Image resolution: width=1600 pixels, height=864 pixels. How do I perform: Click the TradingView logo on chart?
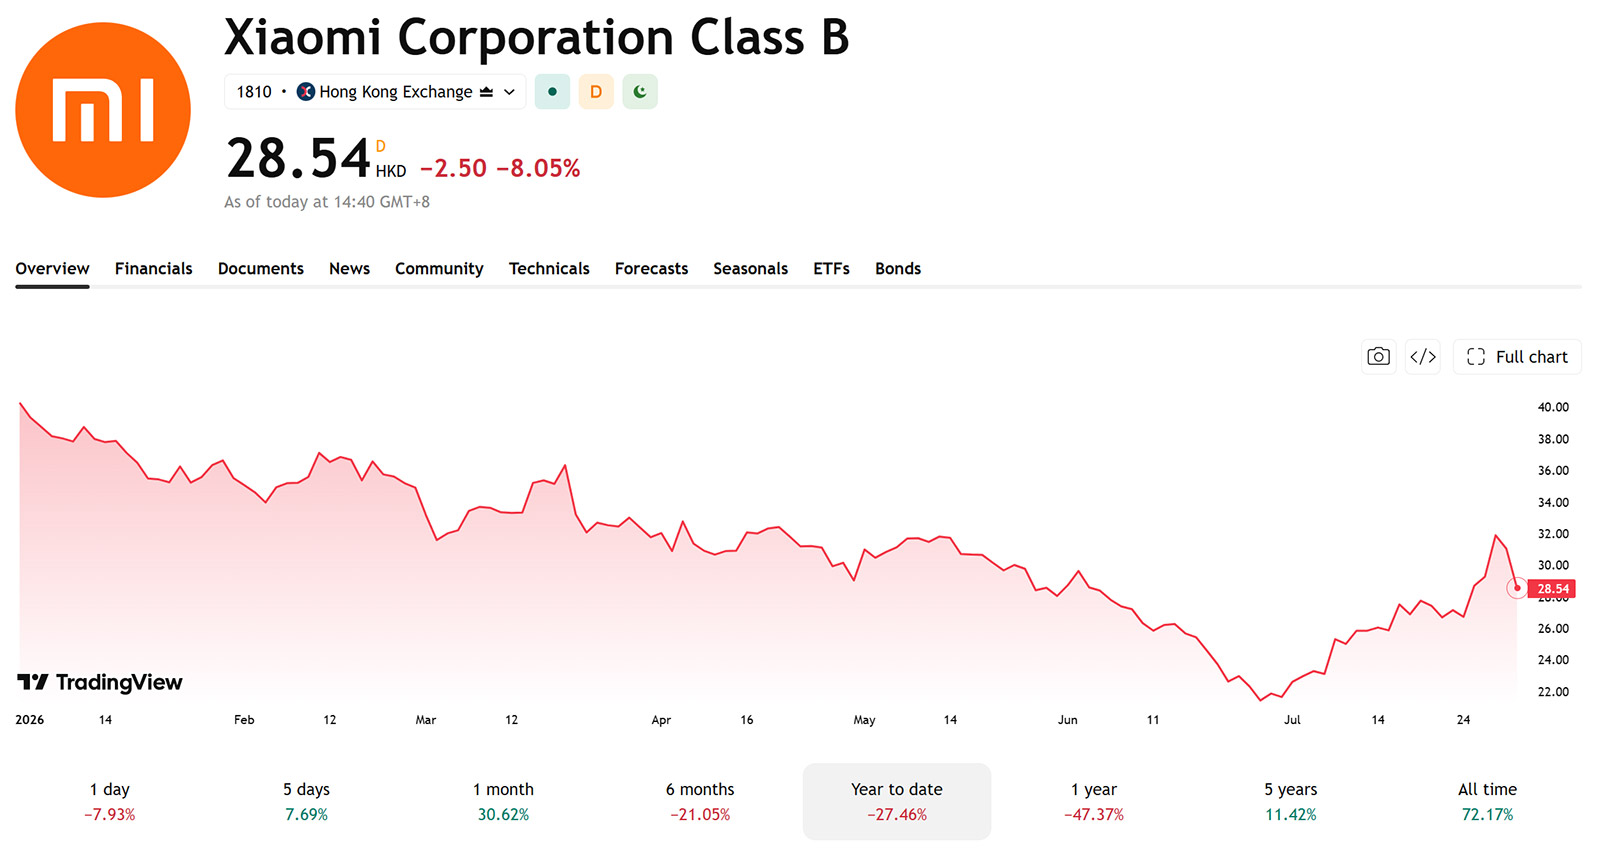coord(100,682)
